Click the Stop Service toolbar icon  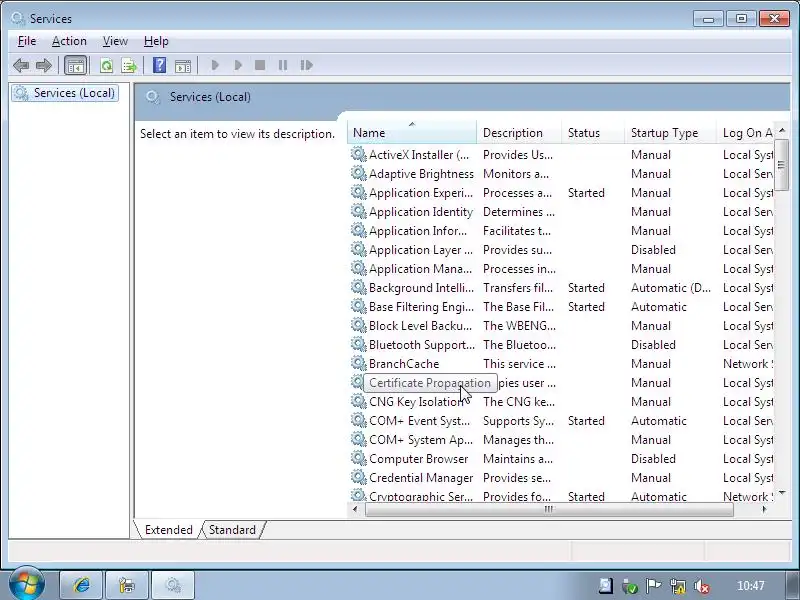pyautogui.click(x=260, y=65)
